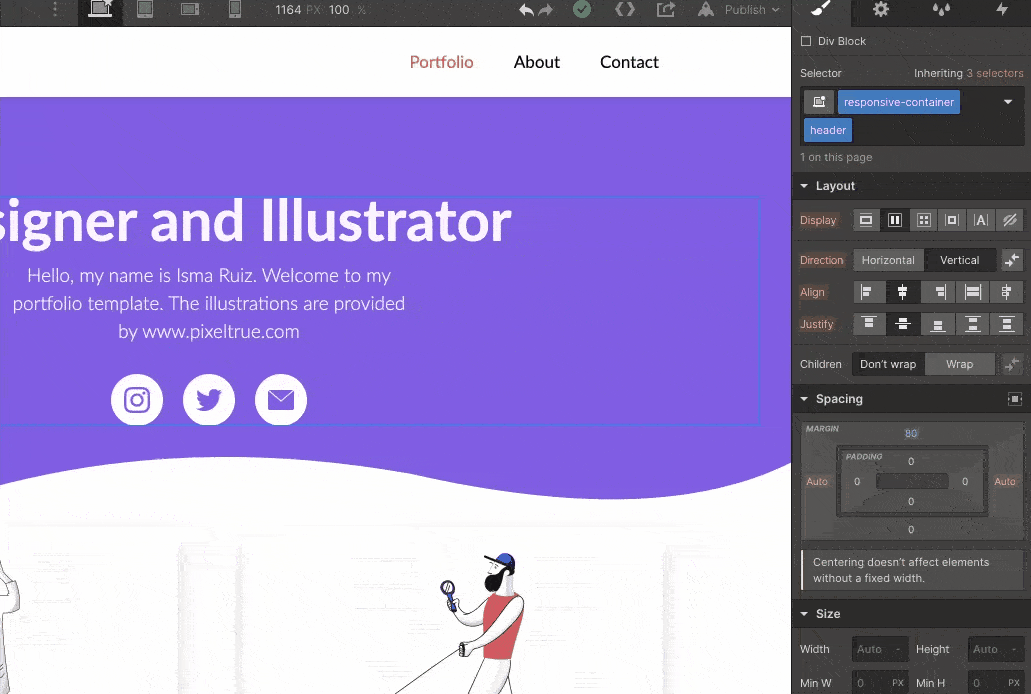The image size is (1031, 694).
Task: Click the About nav link
Action: point(537,62)
